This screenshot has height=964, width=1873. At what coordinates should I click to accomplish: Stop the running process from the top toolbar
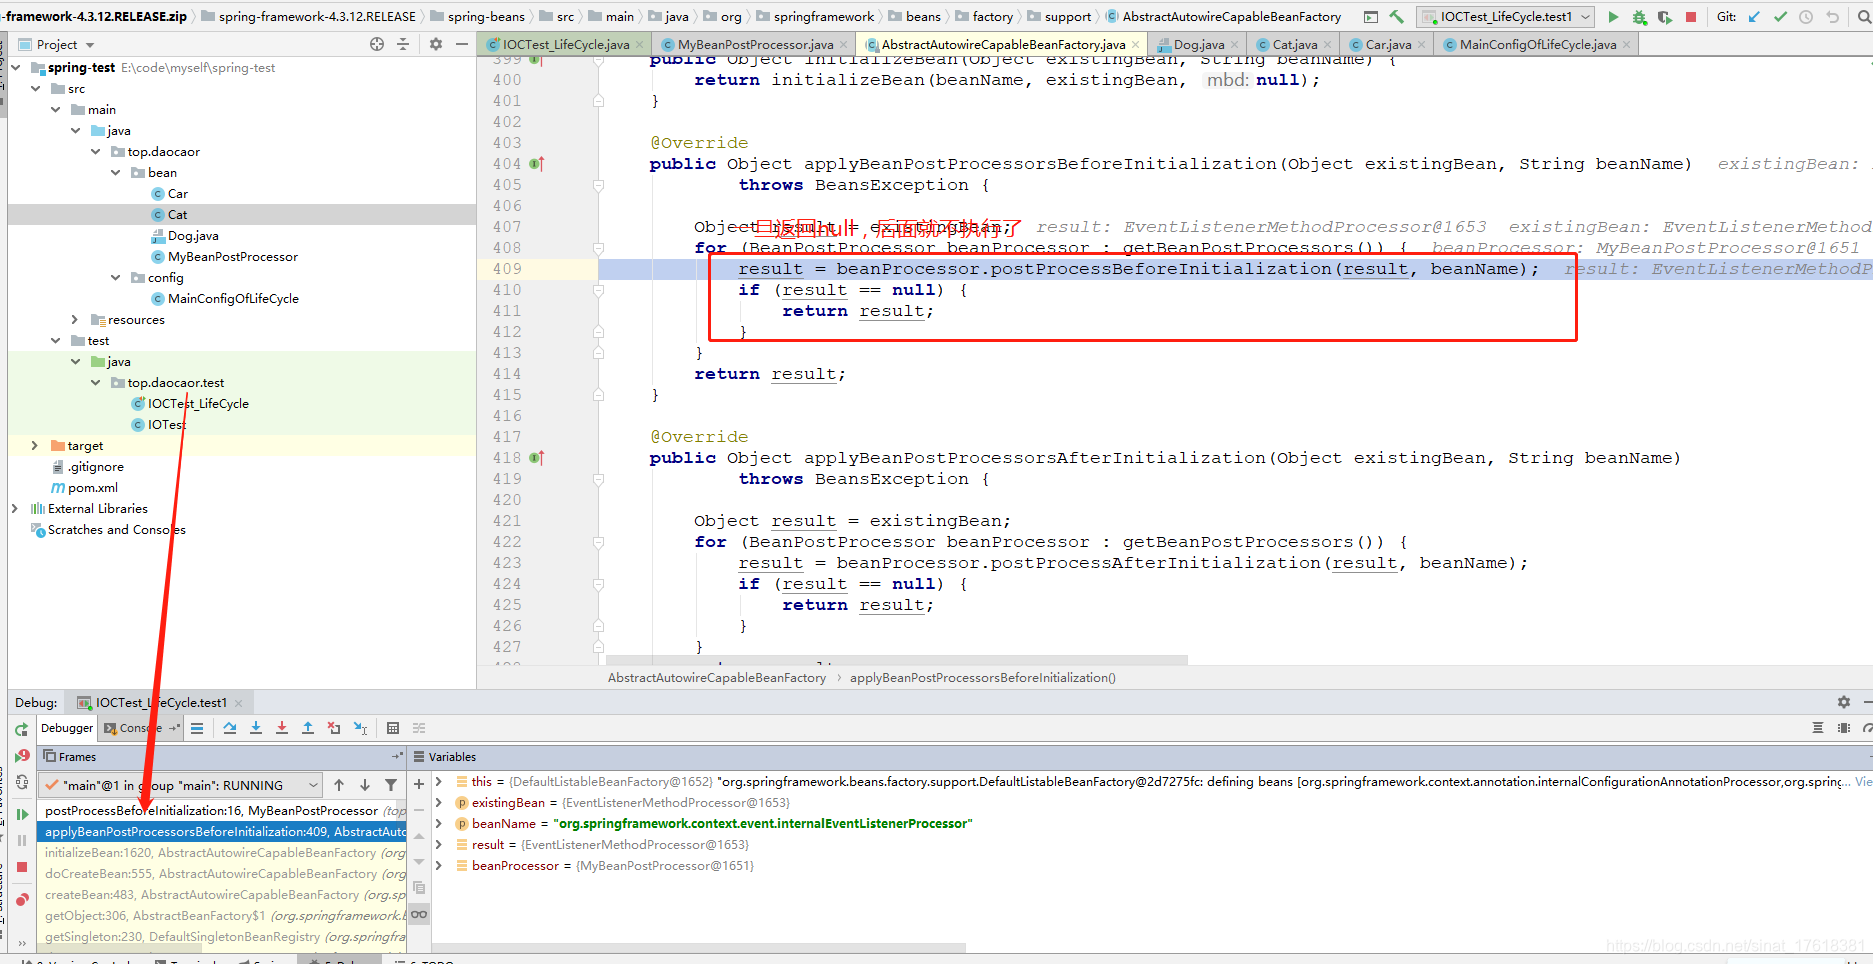click(x=1691, y=17)
